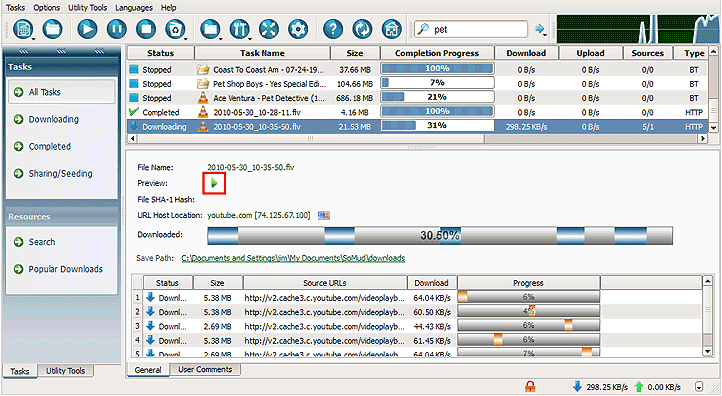The height and width of the screenshot is (396, 722).
Task: Click the toolbar folder icon left of the tools icon
Action: pyautogui.click(x=210, y=29)
